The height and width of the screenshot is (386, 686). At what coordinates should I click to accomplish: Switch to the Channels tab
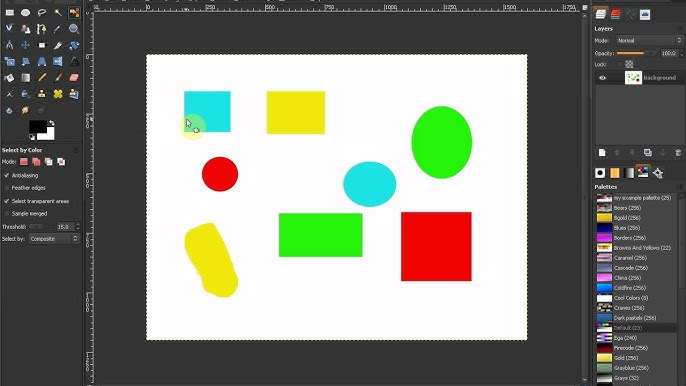click(616, 14)
